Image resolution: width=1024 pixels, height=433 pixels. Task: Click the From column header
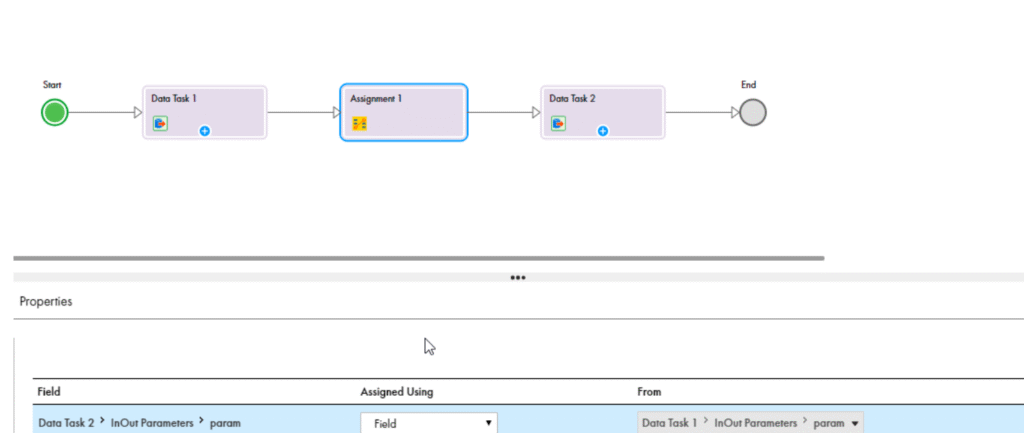tap(649, 392)
